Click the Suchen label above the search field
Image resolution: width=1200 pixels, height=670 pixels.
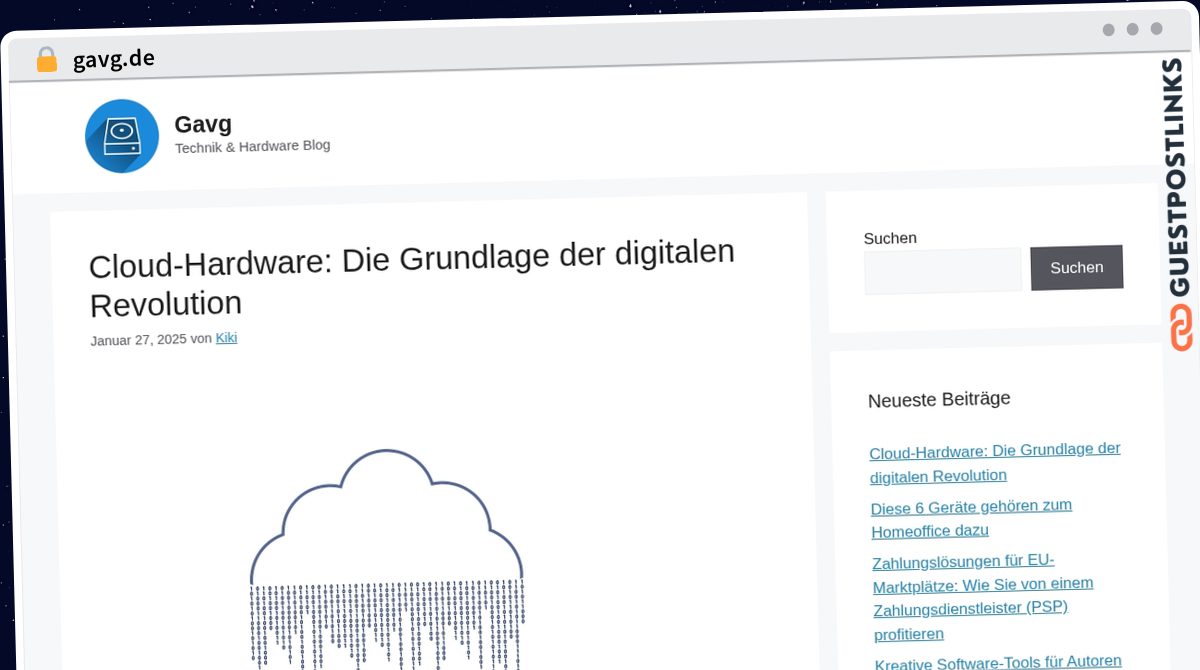(890, 238)
